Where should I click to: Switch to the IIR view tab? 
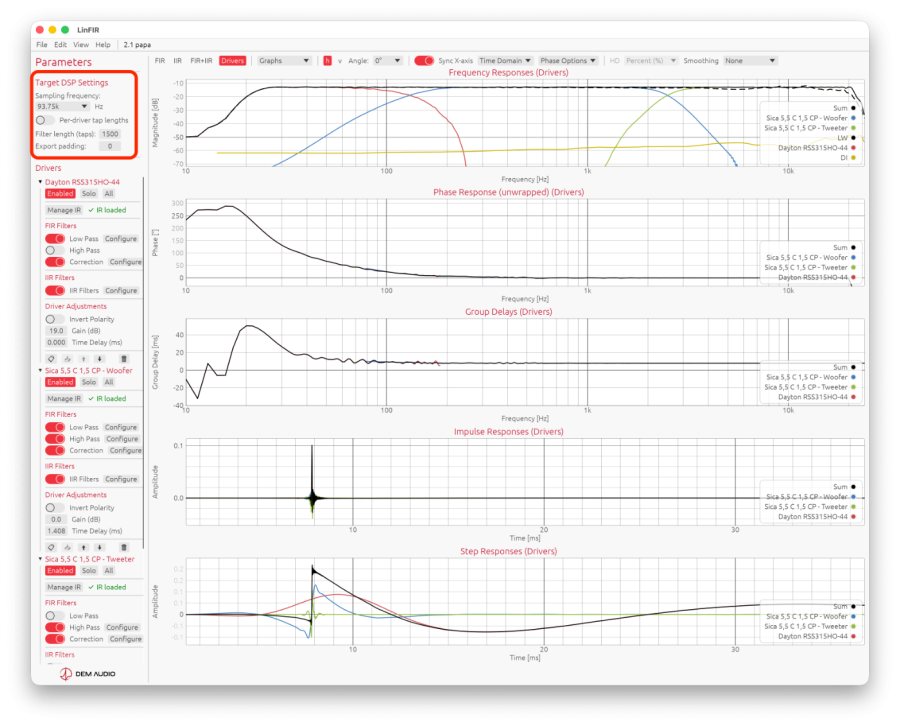tap(177, 60)
